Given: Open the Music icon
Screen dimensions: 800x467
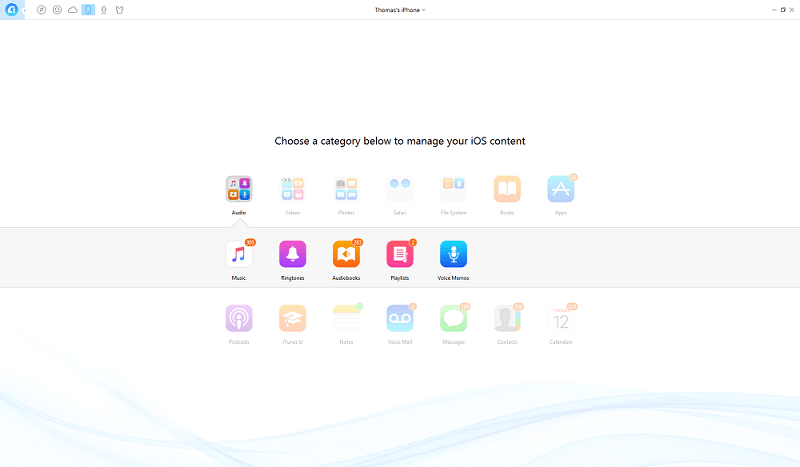Looking at the screenshot, I should [239, 254].
